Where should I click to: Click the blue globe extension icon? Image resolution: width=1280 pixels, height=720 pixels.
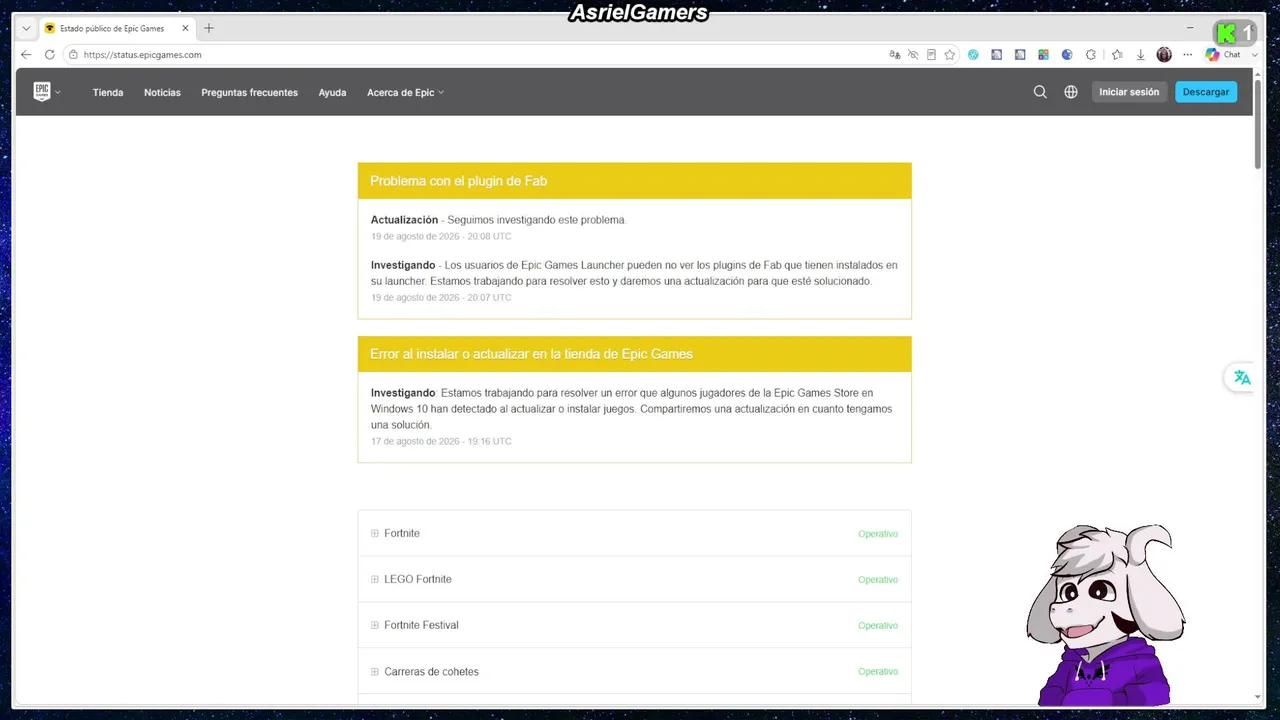(x=1067, y=55)
